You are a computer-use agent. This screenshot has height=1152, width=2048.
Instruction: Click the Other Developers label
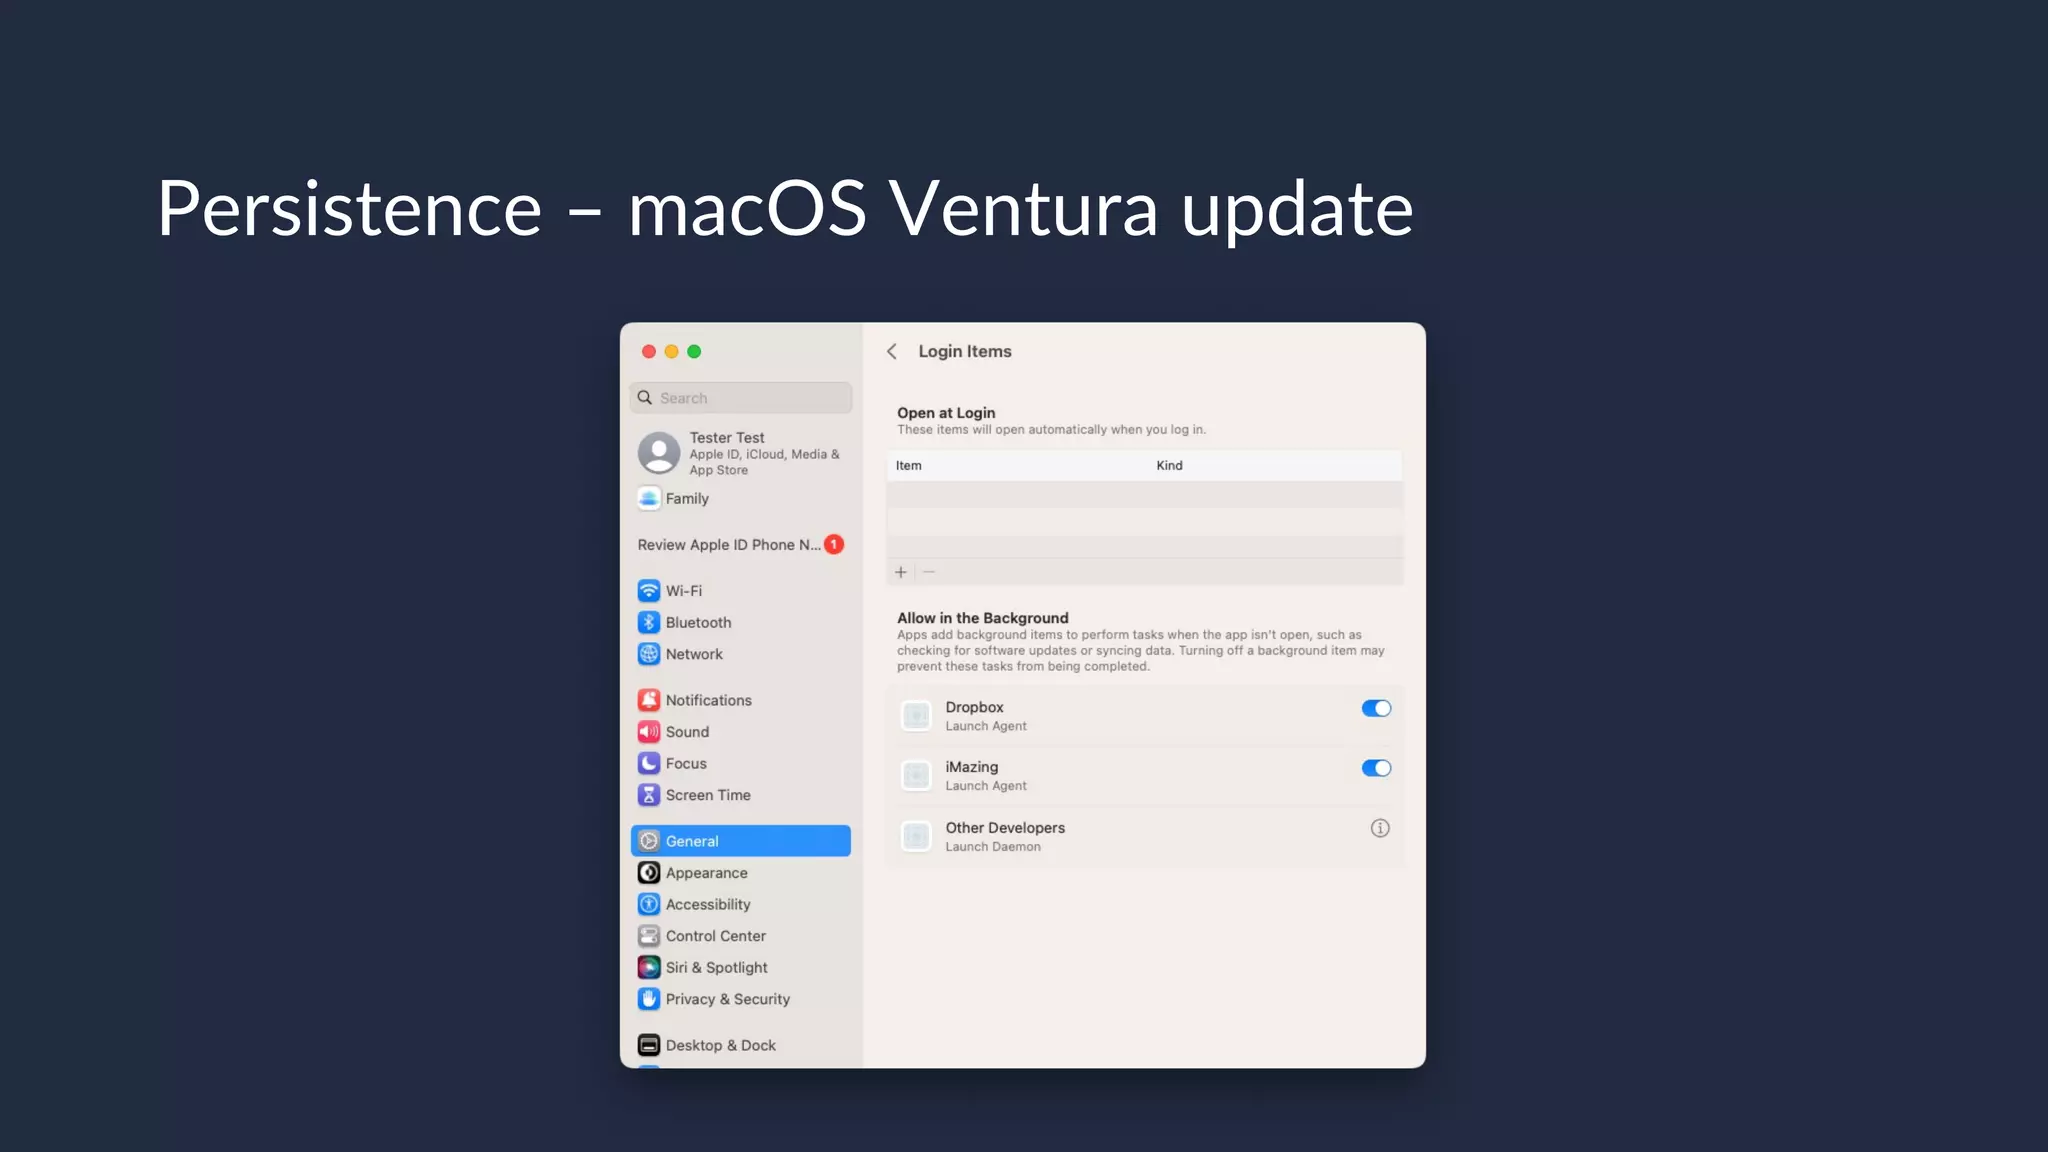tap(1005, 828)
